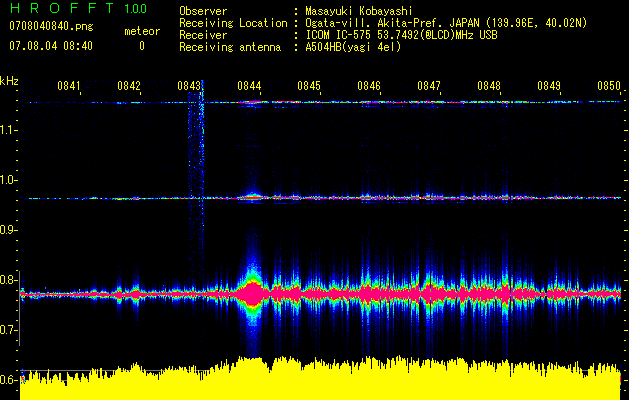Click the 0.8 kHz frequency axis label
The image size is (629, 400).
[9, 280]
